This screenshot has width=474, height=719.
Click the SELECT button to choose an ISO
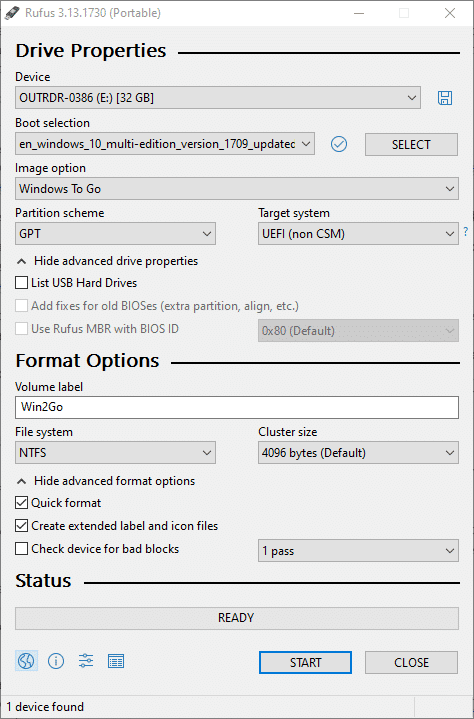(x=411, y=144)
